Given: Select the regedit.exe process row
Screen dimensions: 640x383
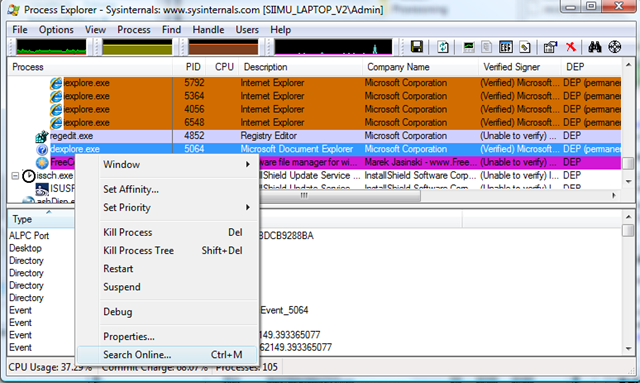Looking at the screenshot, I should [x=314, y=136].
